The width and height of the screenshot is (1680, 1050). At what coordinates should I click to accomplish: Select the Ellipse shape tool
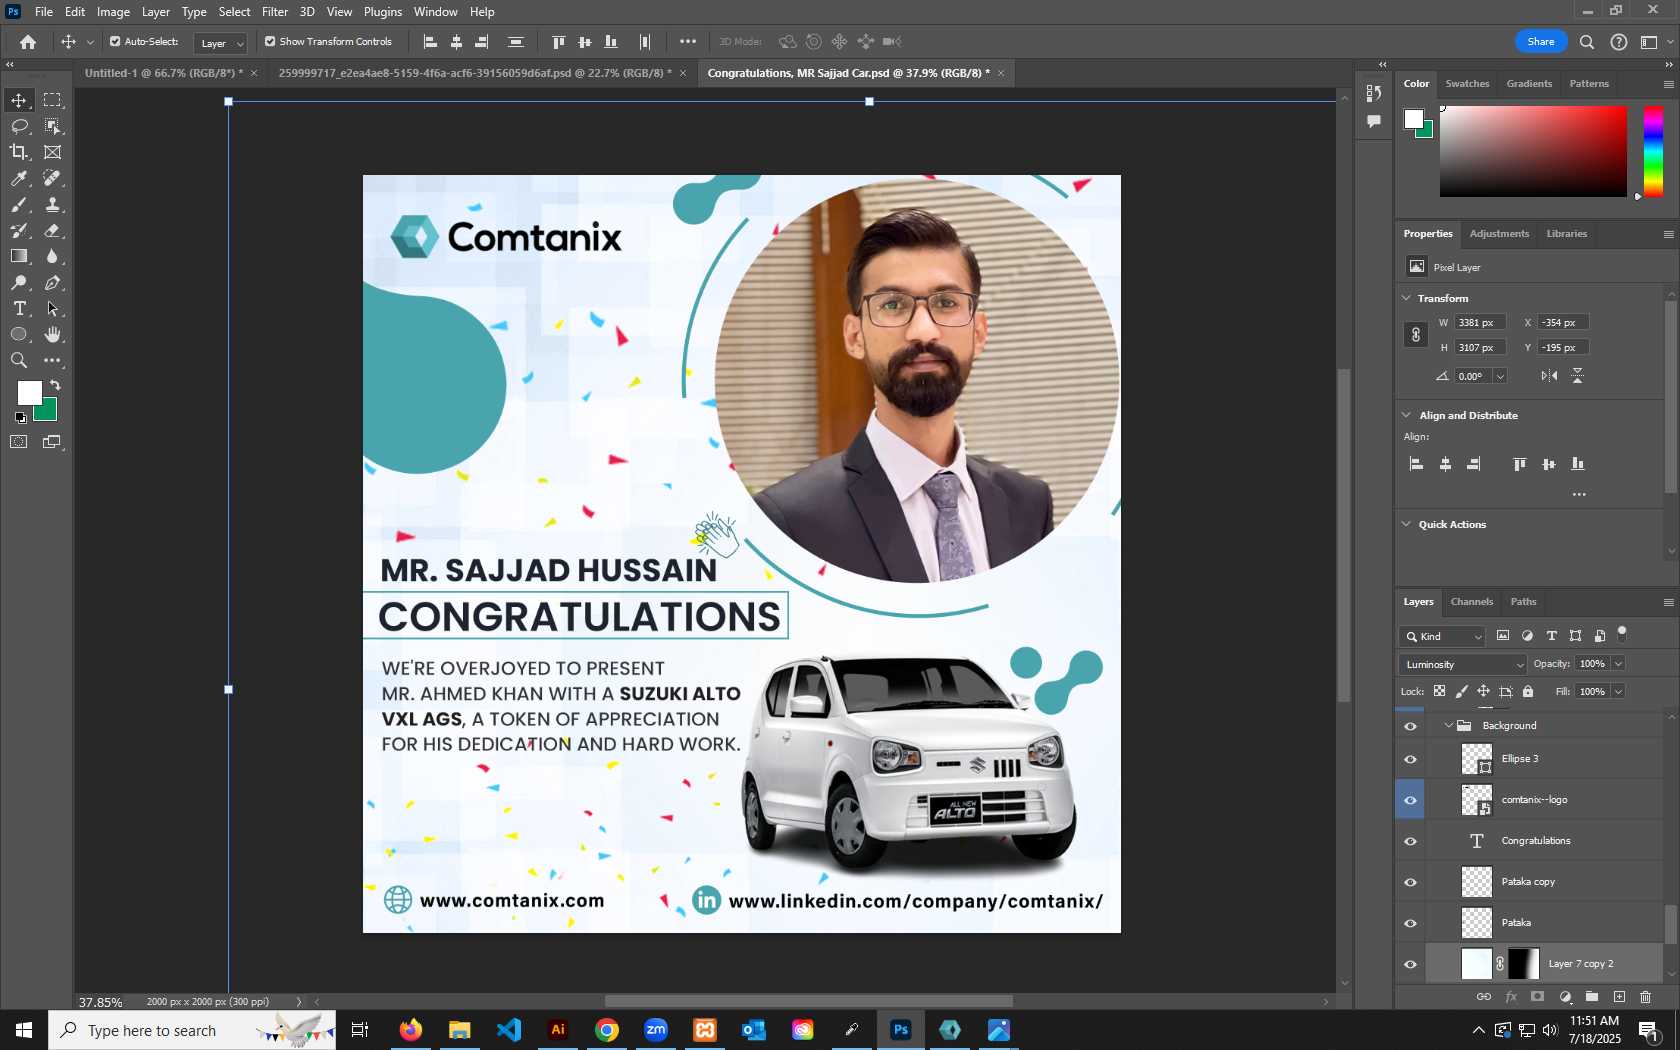pyautogui.click(x=19, y=334)
